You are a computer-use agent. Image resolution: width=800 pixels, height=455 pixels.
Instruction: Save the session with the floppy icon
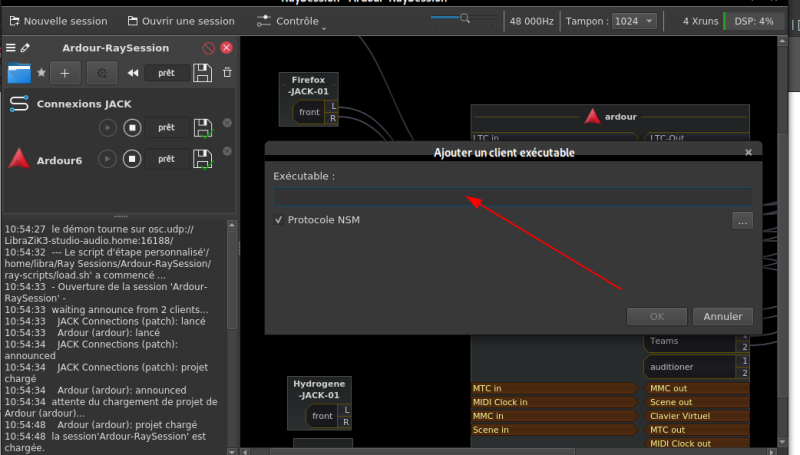tap(203, 73)
